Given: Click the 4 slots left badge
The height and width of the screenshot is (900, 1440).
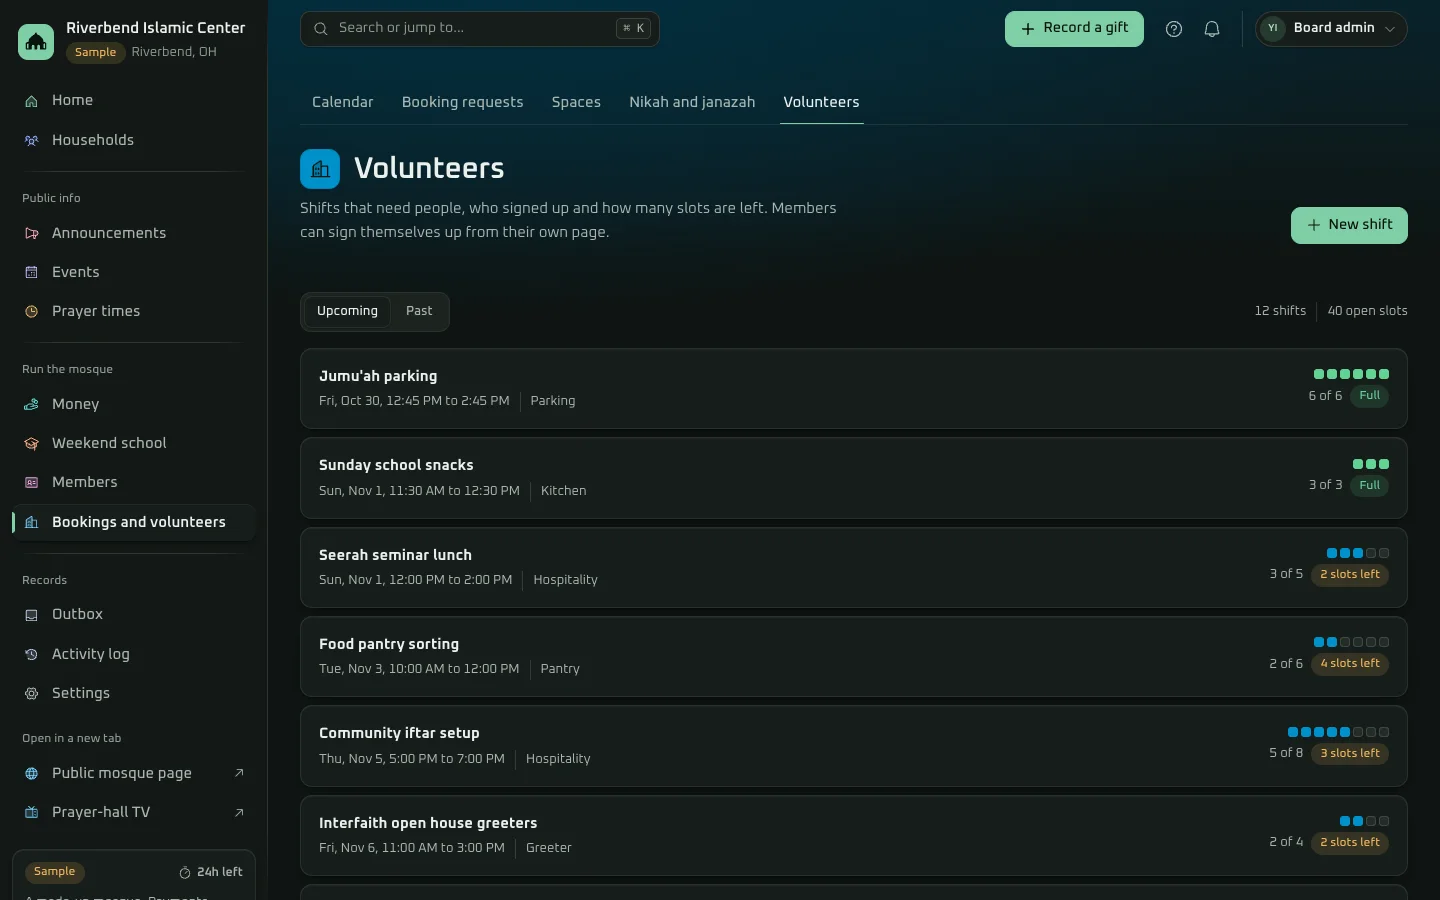Looking at the screenshot, I should point(1350,664).
